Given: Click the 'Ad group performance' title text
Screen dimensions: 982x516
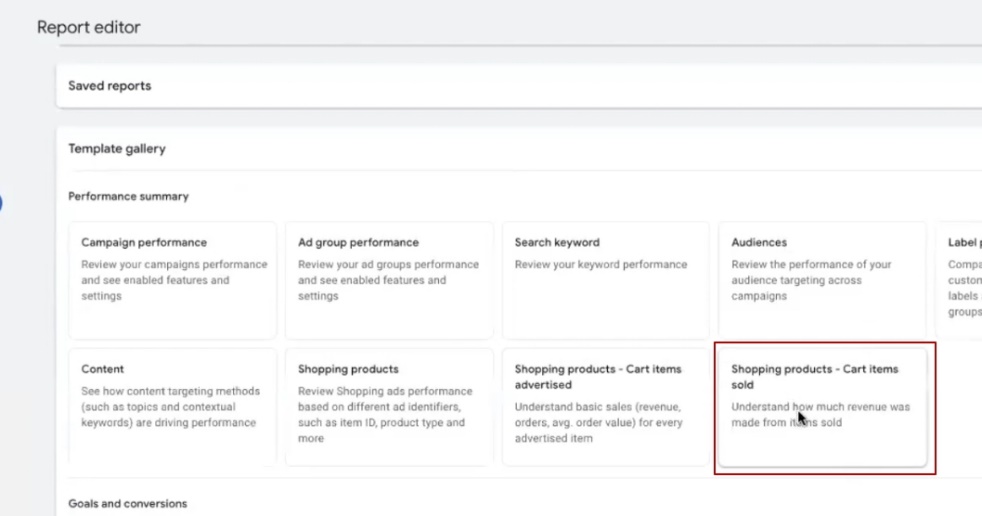Looking at the screenshot, I should [x=358, y=243].
